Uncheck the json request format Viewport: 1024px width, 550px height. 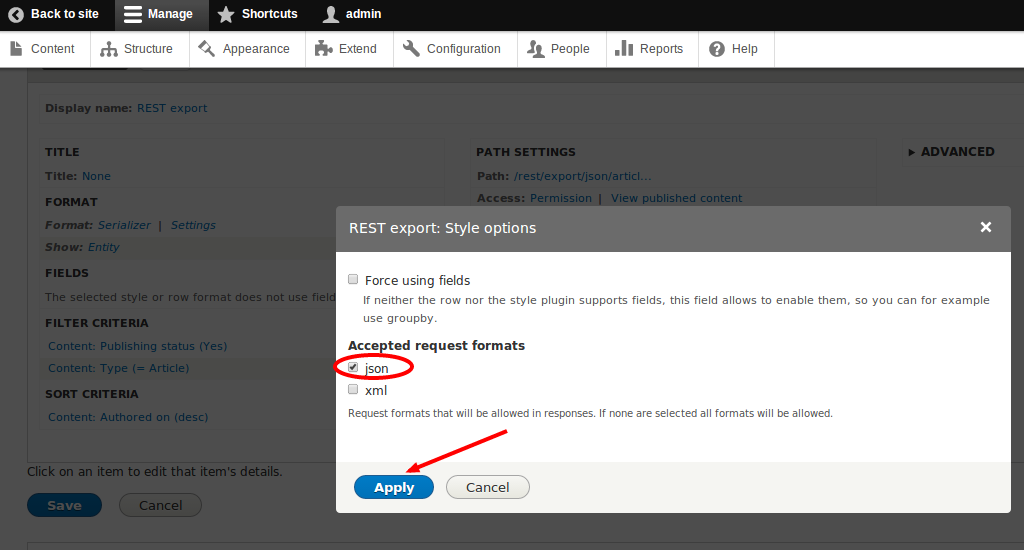point(353,367)
